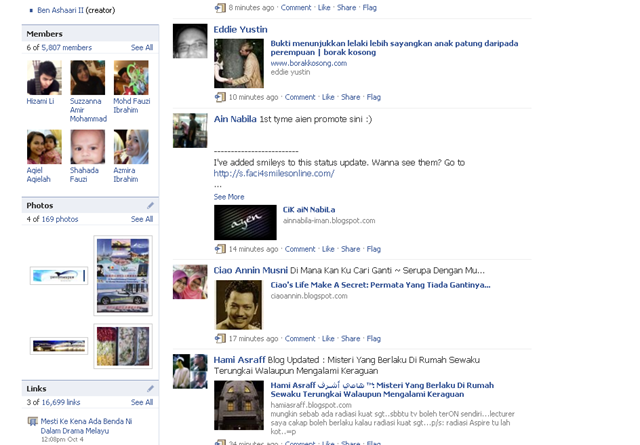640x445 pixels.
Task: Open the 'ajen' blog preview image
Action: click(x=245, y=222)
